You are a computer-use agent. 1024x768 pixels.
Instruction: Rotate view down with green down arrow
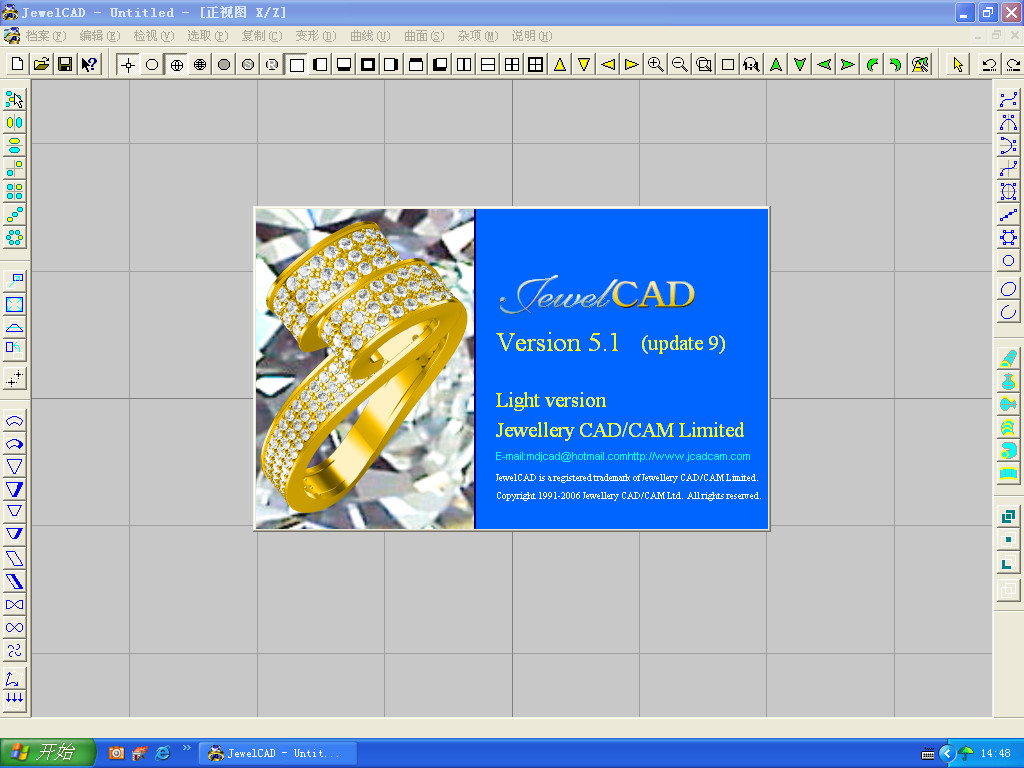pos(800,64)
